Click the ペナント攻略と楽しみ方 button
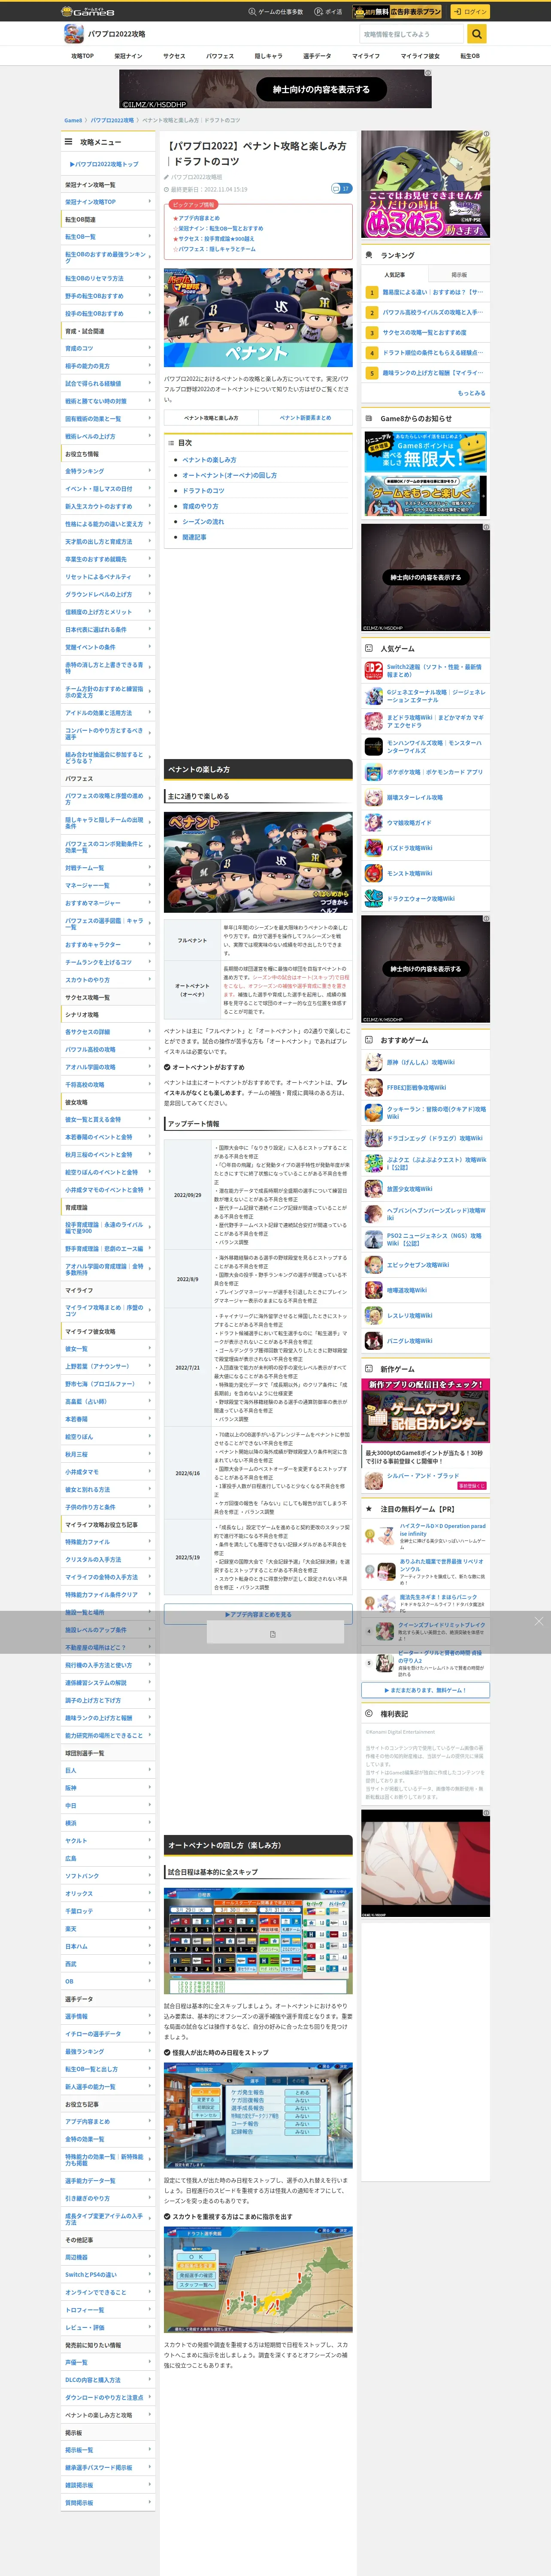The image size is (551, 2576). (211, 418)
